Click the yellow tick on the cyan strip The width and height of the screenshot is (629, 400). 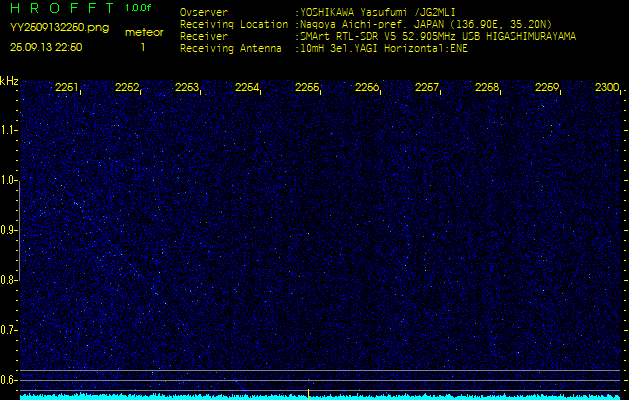click(308, 392)
